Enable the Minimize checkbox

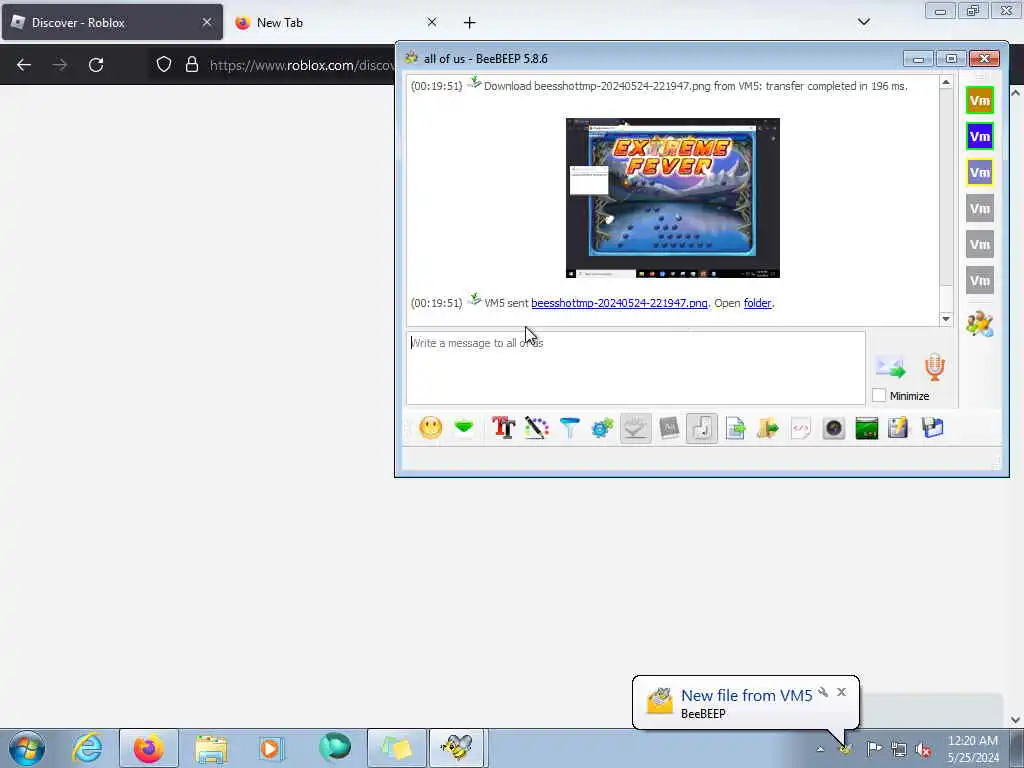879,396
